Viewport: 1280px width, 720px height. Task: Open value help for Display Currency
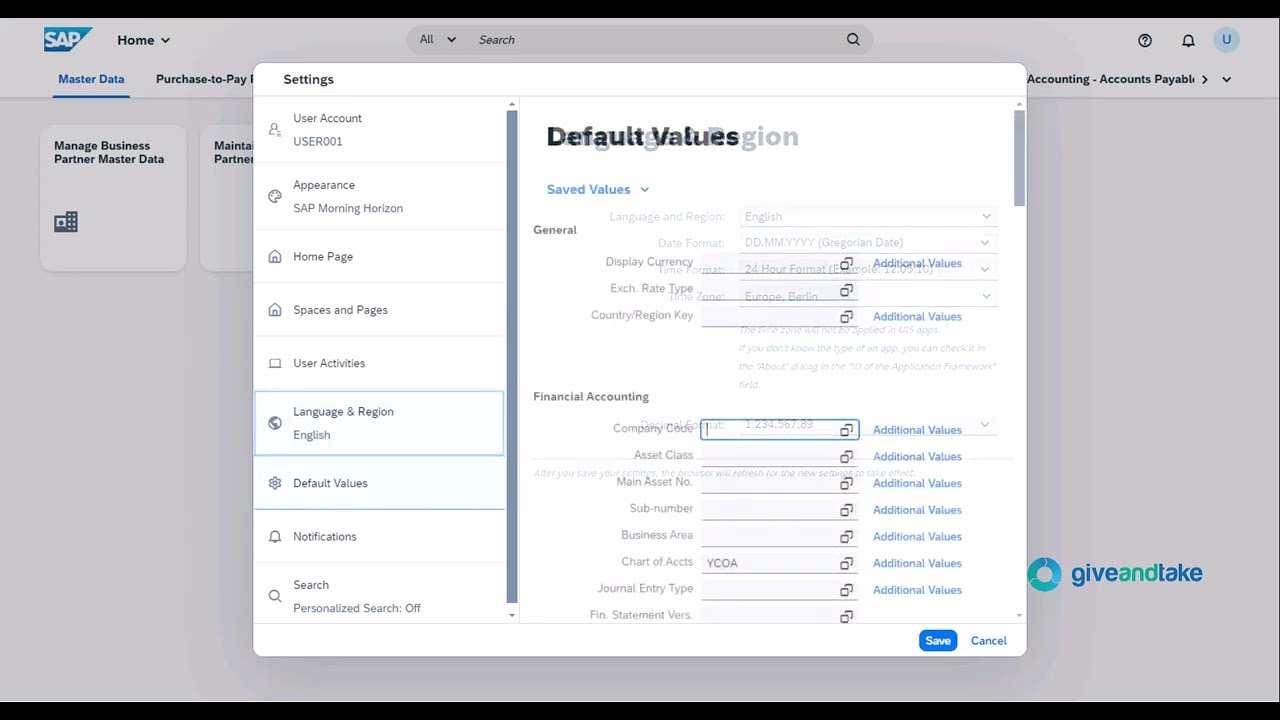[846, 263]
